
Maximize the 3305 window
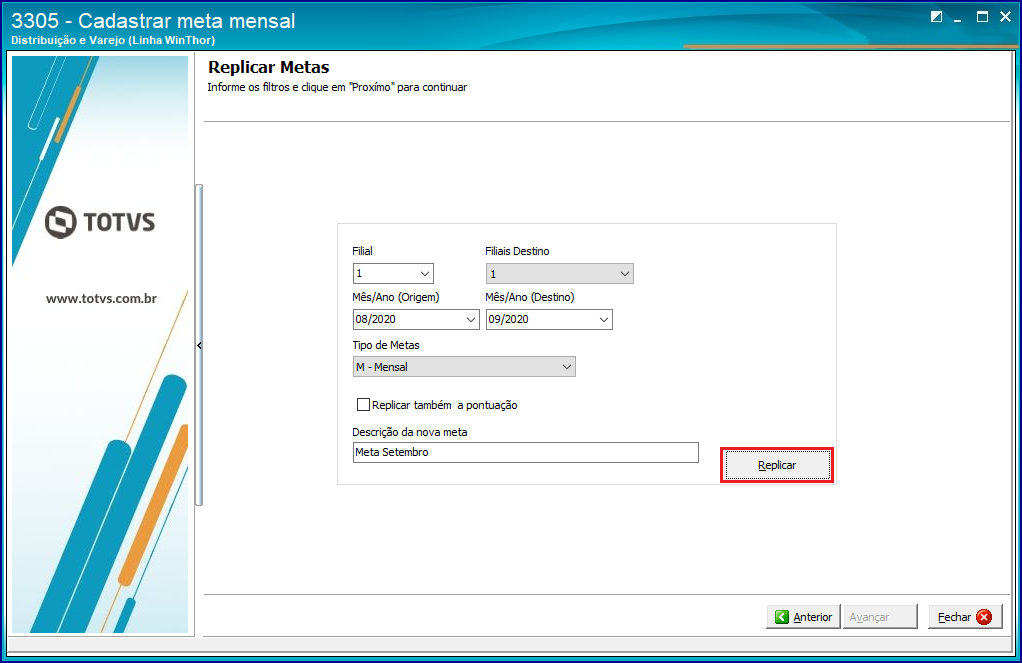pos(982,17)
